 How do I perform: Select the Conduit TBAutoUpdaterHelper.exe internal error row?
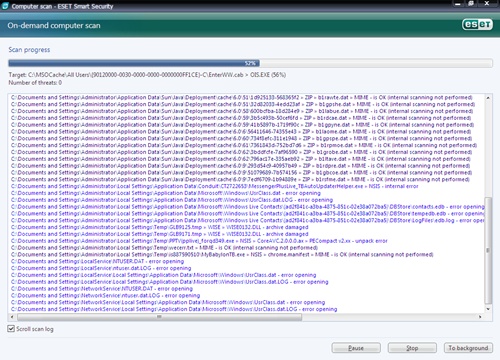(x=214, y=186)
